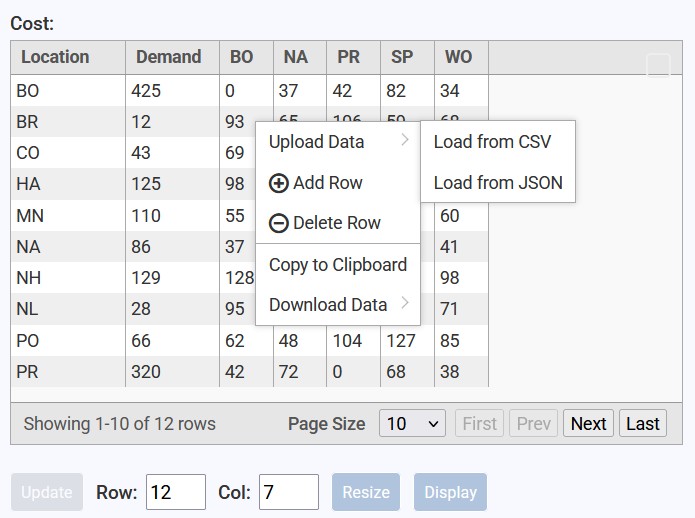Viewport: 695px width, 518px height.
Task: Click the plus icon beside Add Row
Action: click(279, 183)
